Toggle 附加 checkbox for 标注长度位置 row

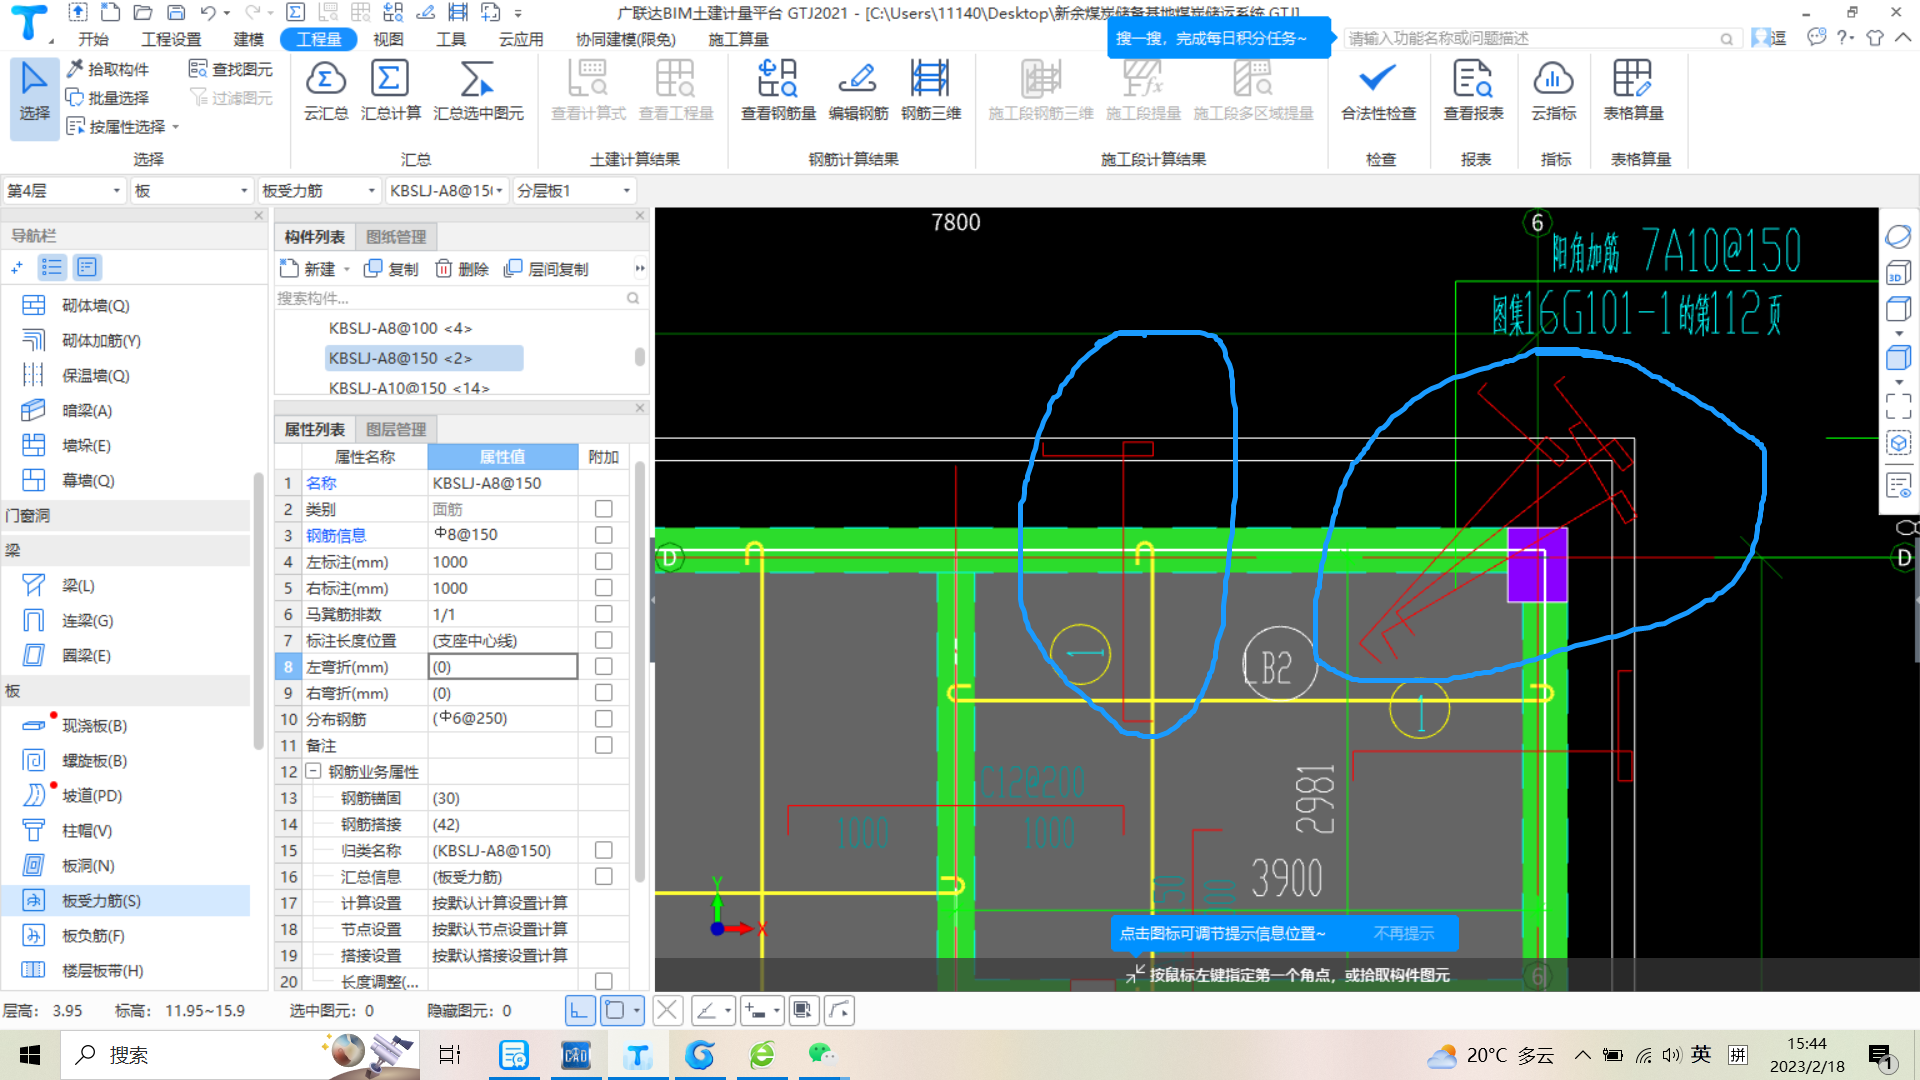point(603,640)
